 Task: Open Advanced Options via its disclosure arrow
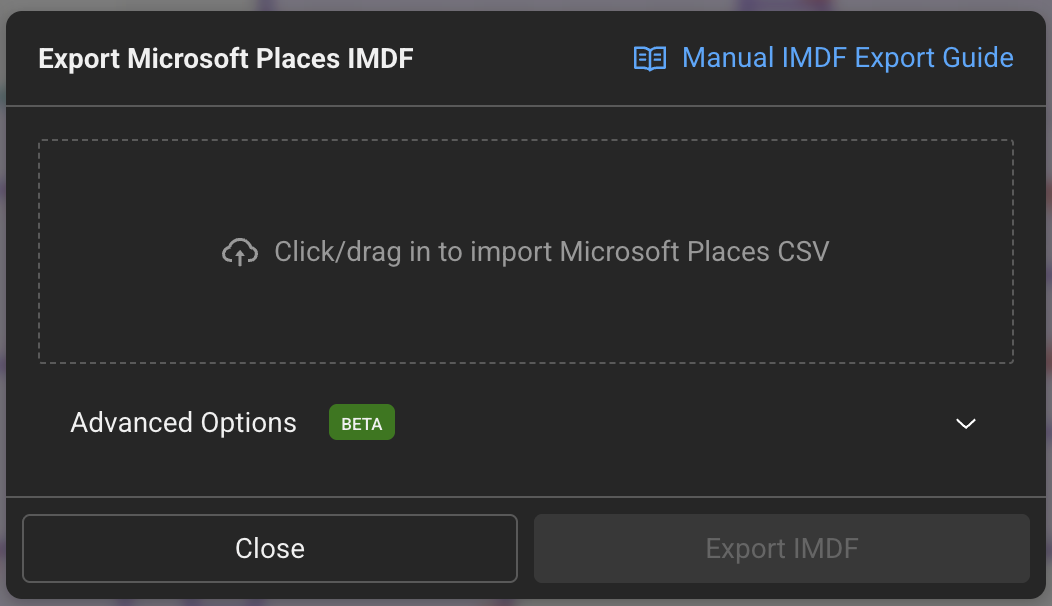[x=966, y=423]
